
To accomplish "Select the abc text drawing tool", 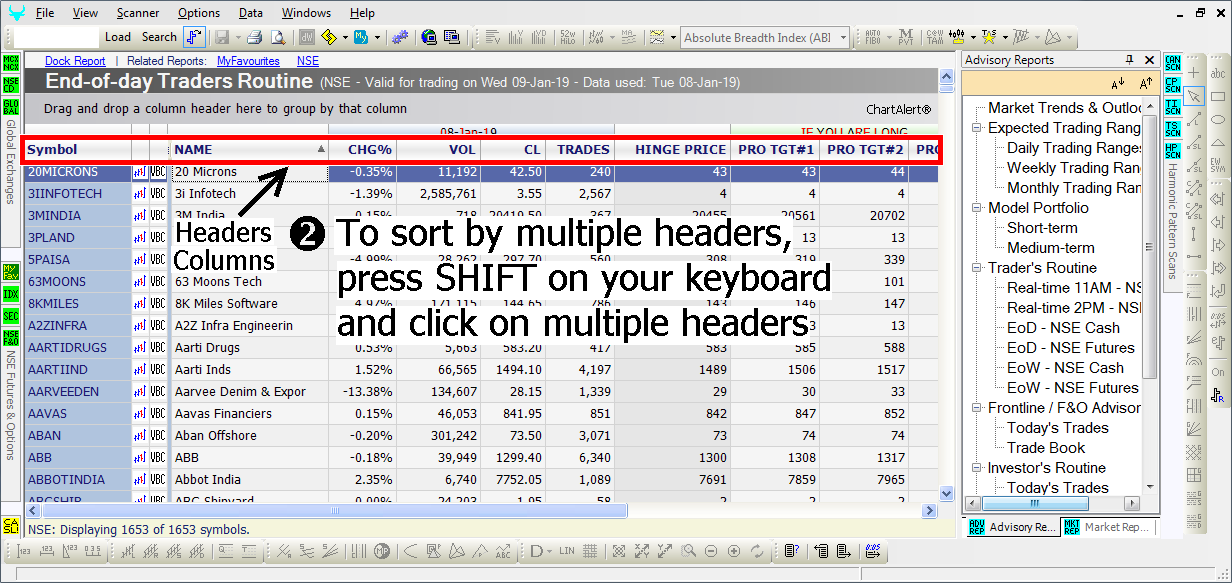I will point(1218,73).
